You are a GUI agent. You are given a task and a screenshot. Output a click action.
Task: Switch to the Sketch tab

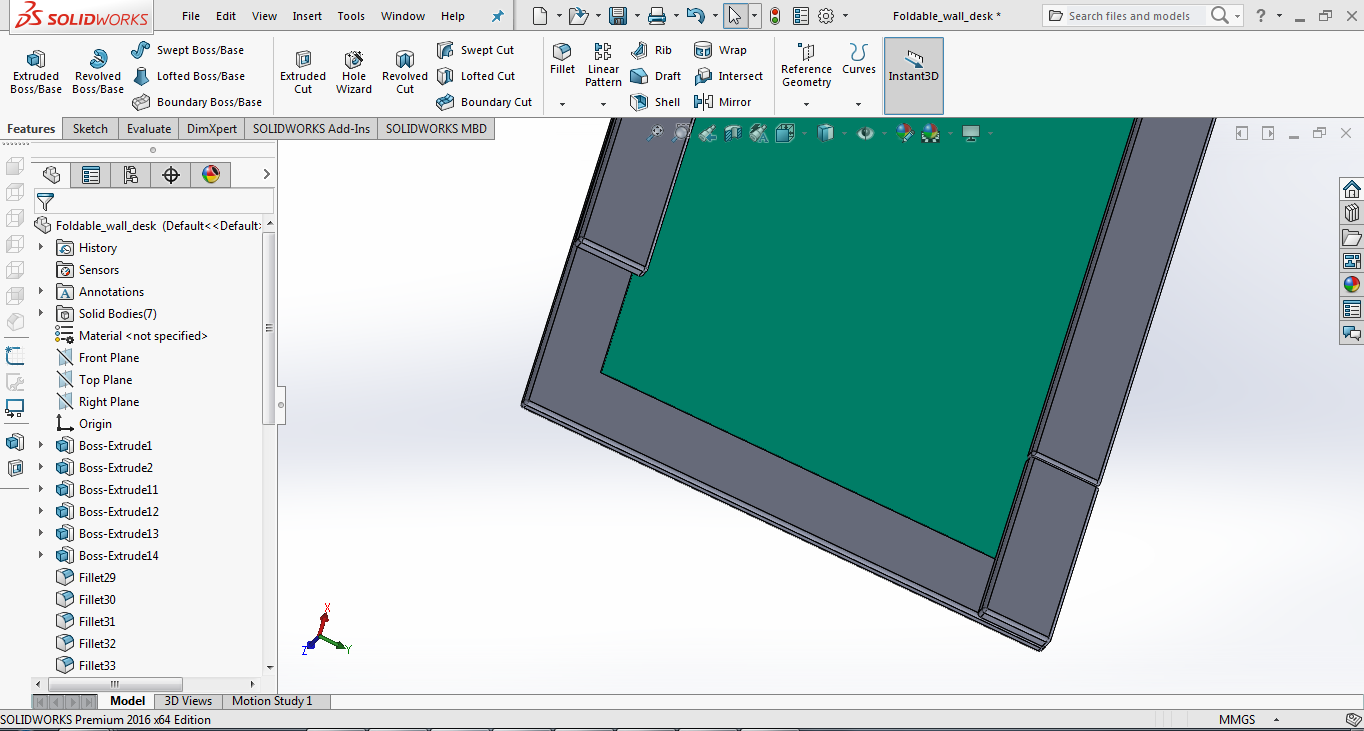[90, 128]
